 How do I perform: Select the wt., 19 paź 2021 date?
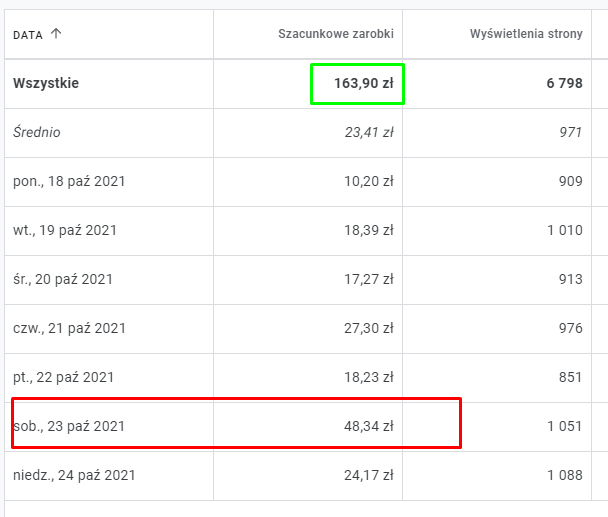click(65, 230)
